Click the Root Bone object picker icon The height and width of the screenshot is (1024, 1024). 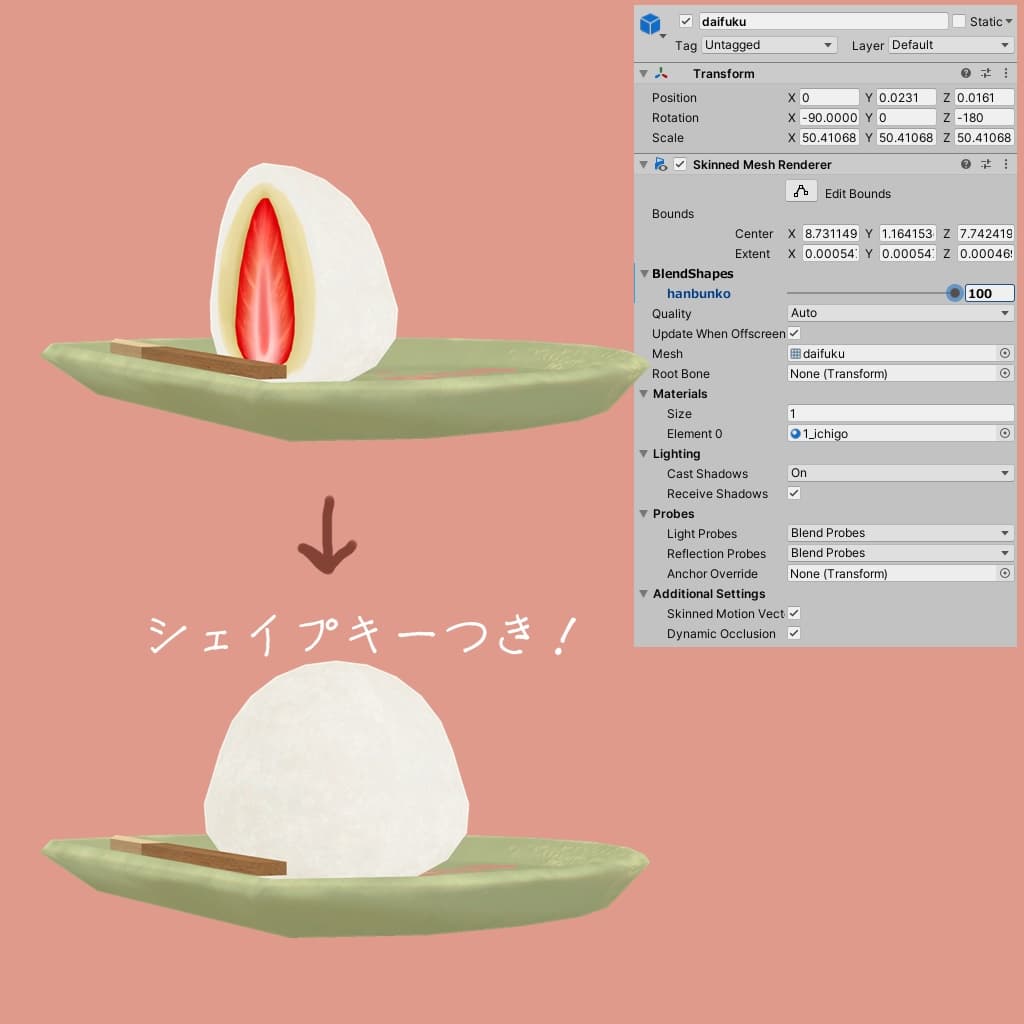(x=1008, y=373)
